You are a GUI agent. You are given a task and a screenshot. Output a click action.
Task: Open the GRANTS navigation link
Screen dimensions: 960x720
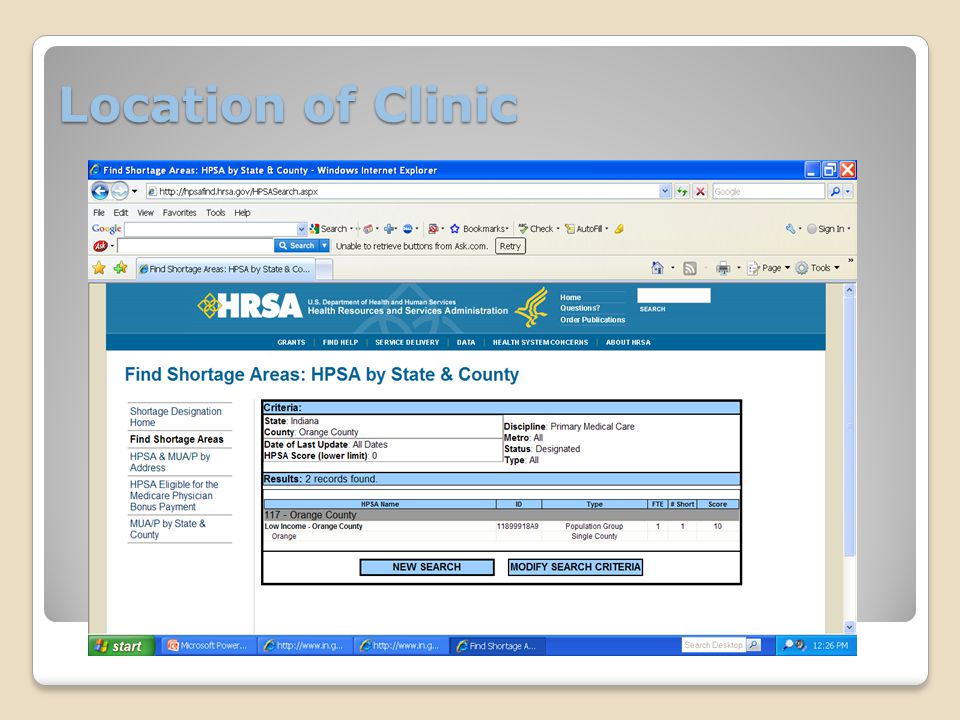click(291, 342)
